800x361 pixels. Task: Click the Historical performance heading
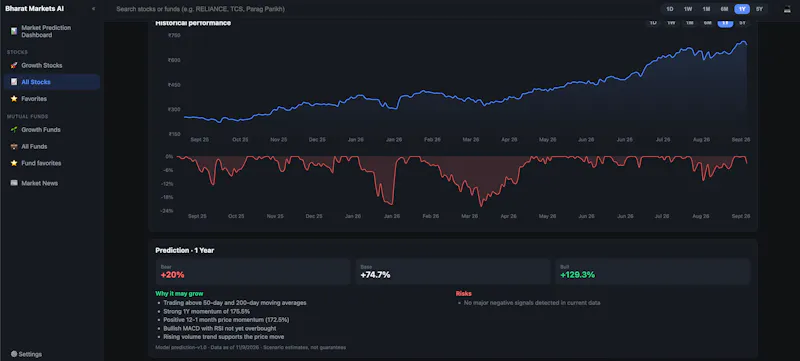pos(193,23)
